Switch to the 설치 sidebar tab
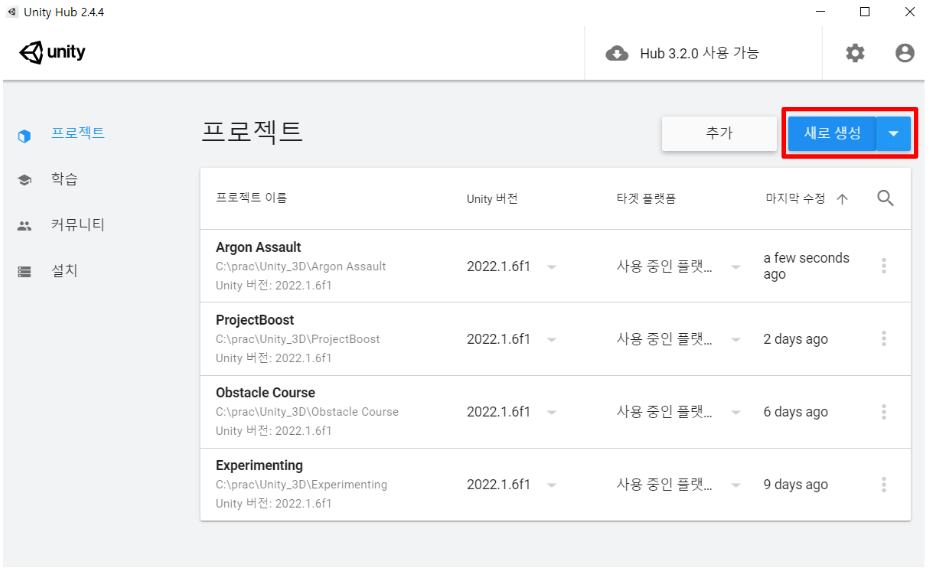Image resolution: width=931 pixels, height=570 pixels. (x=64, y=271)
